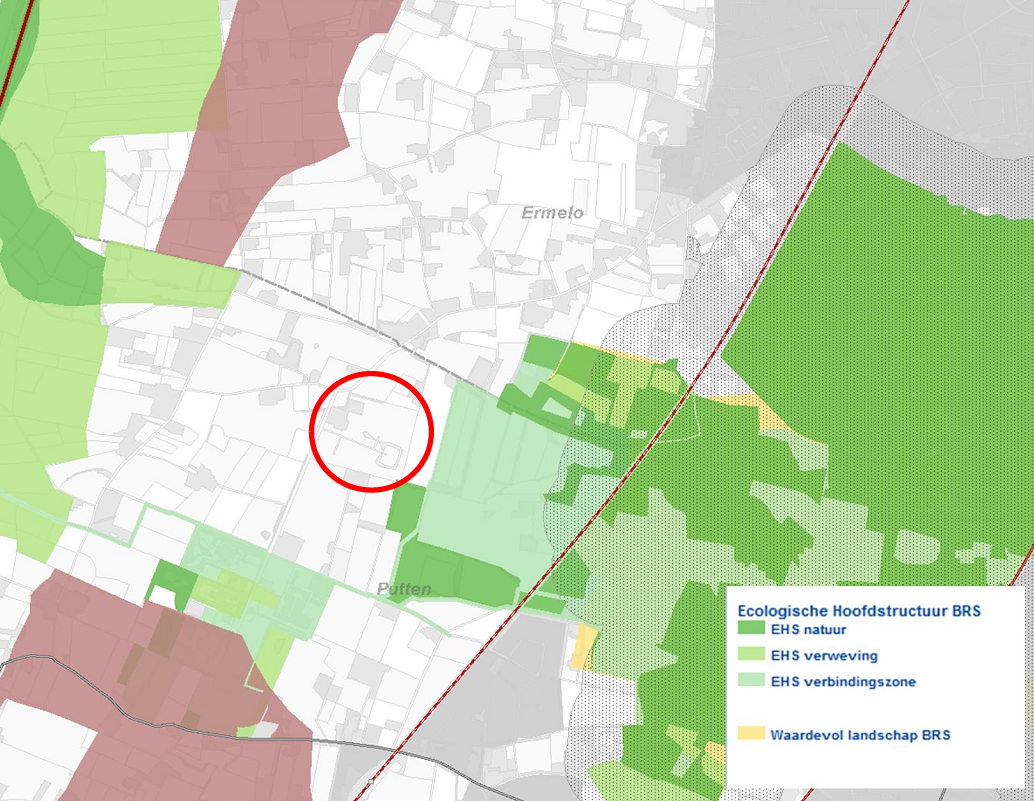Click the Ermelo place name label
The image size is (1034, 801).
click(552, 213)
